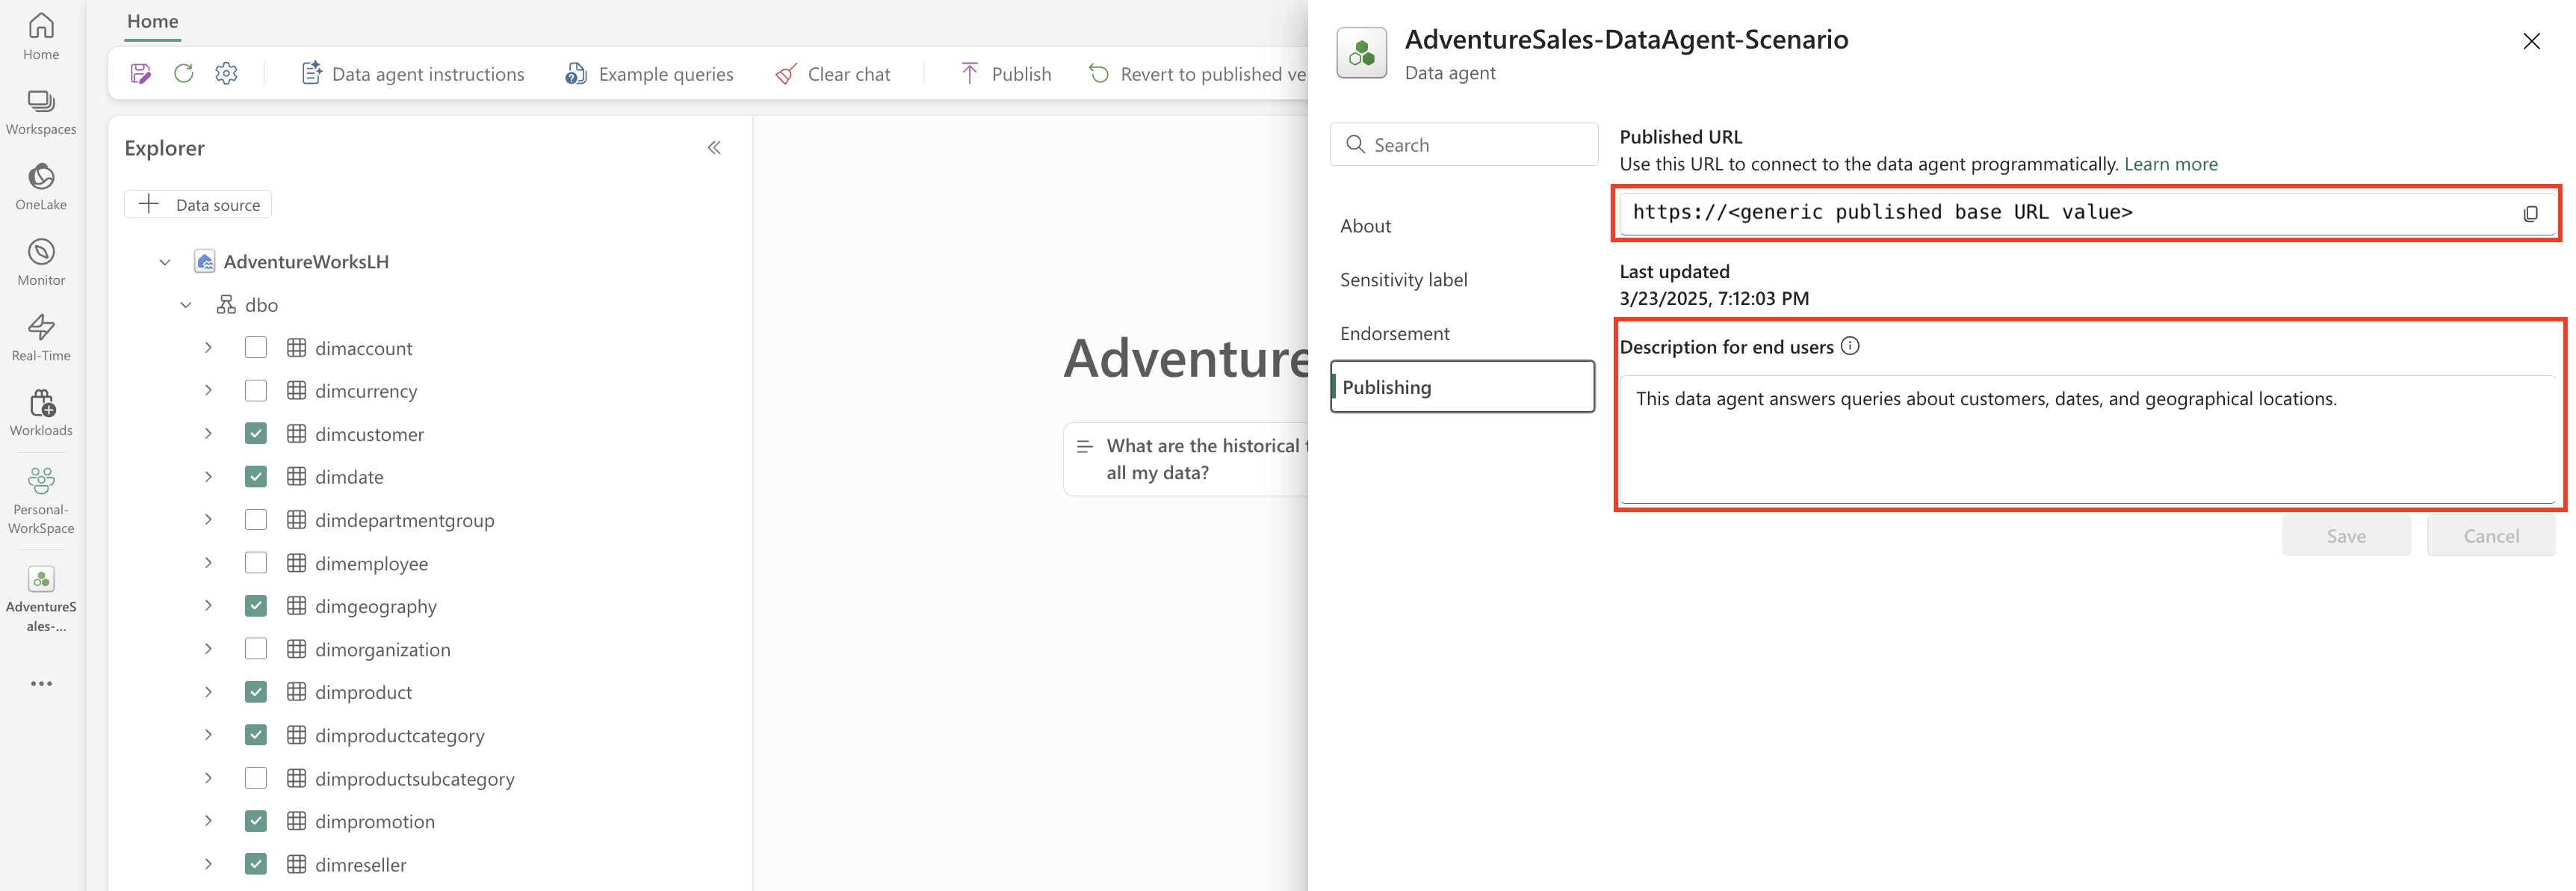Show info tooltip for end users description

pos(1850,346)
